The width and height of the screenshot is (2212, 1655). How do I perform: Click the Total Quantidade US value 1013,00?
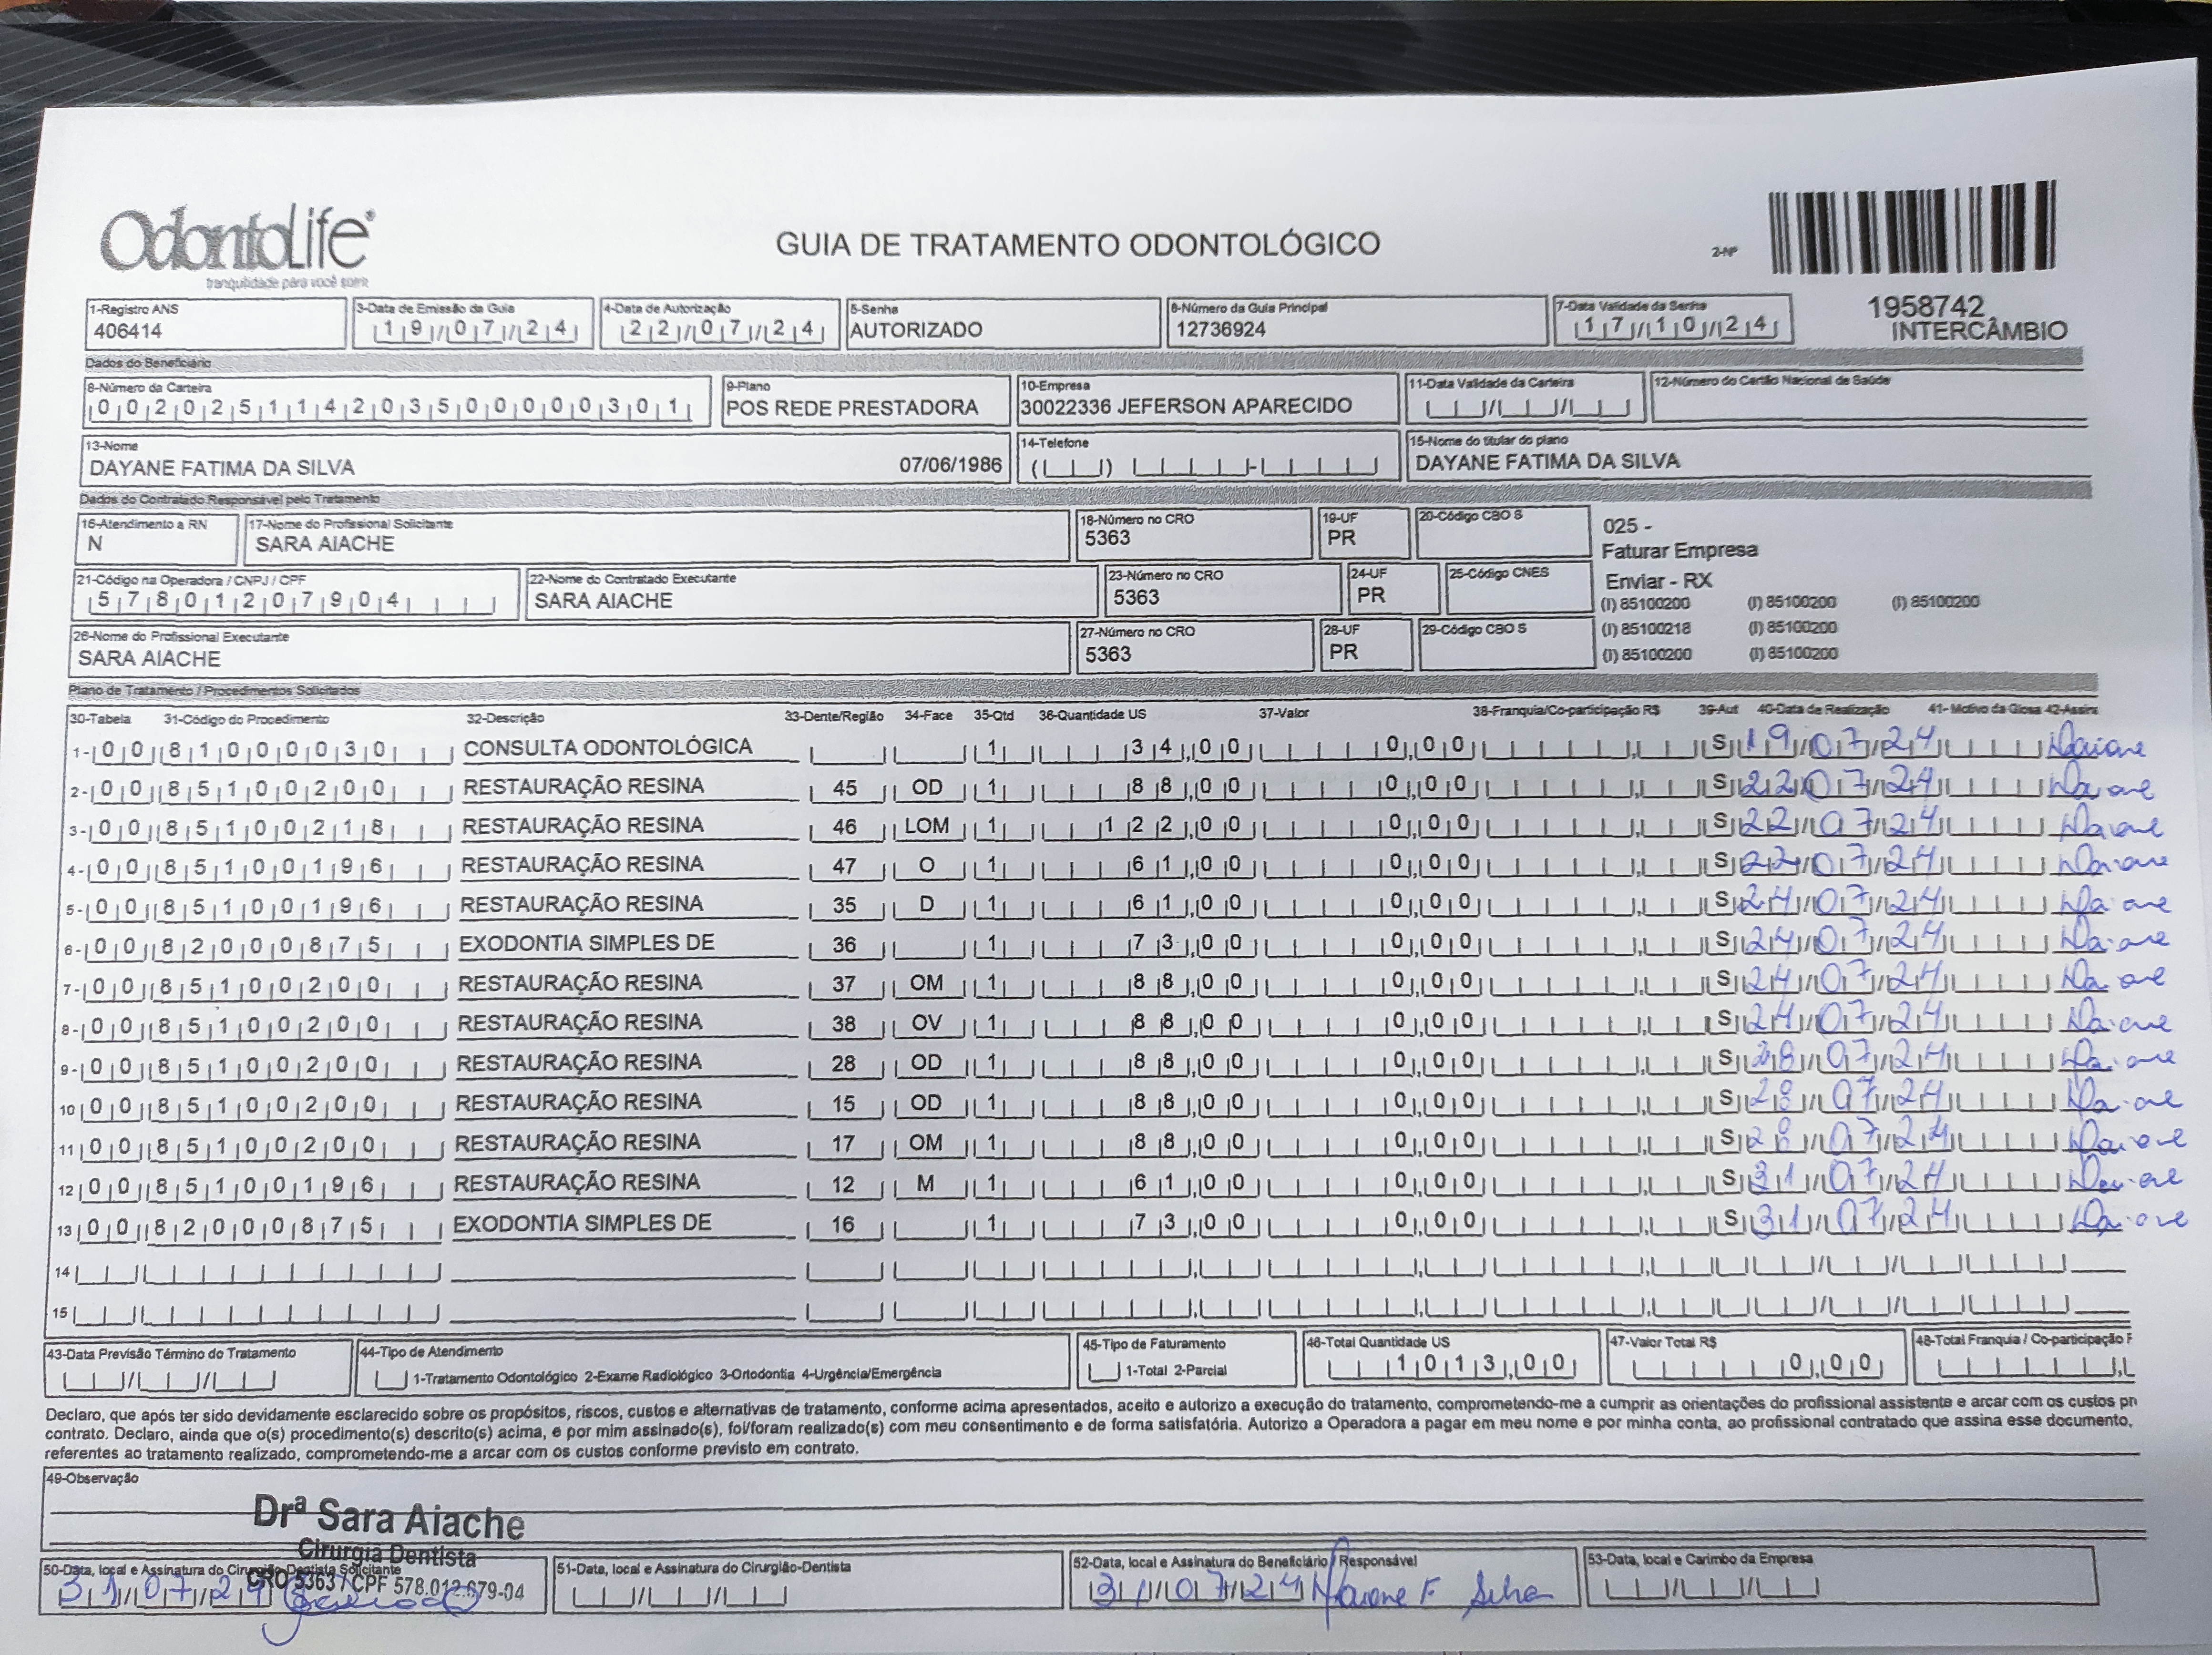coord(1482,1363)
